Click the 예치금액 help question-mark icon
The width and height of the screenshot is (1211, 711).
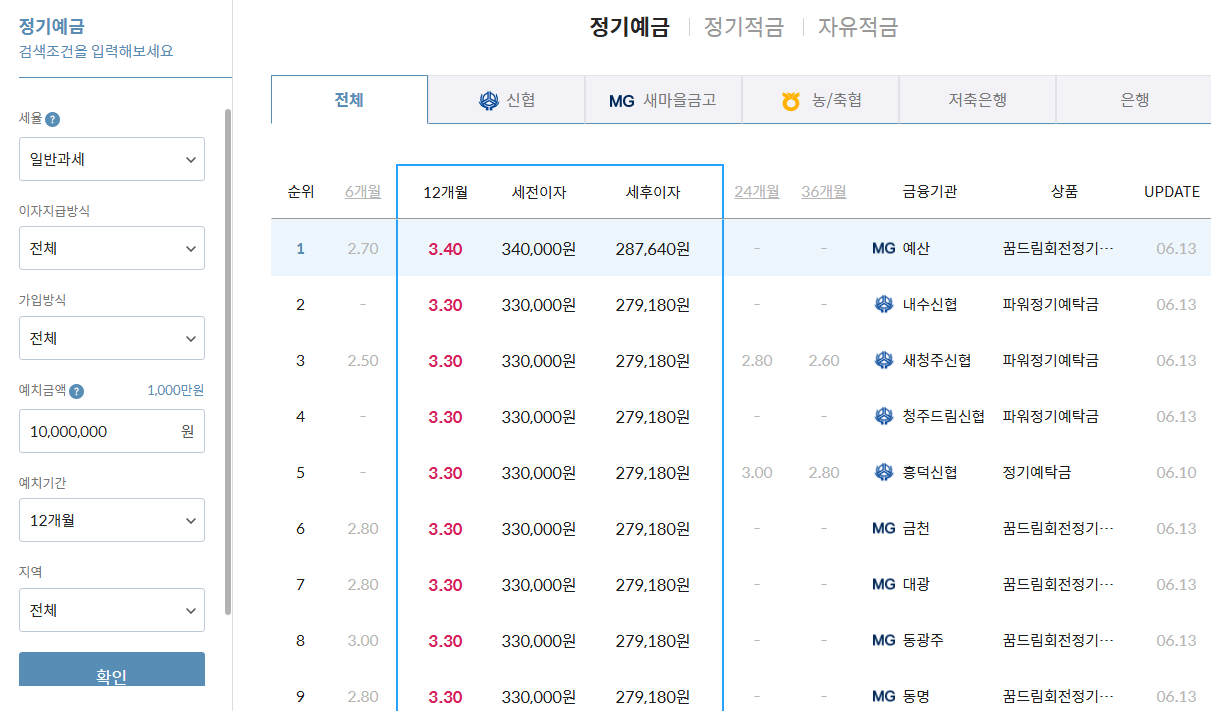tap(77, 391)
